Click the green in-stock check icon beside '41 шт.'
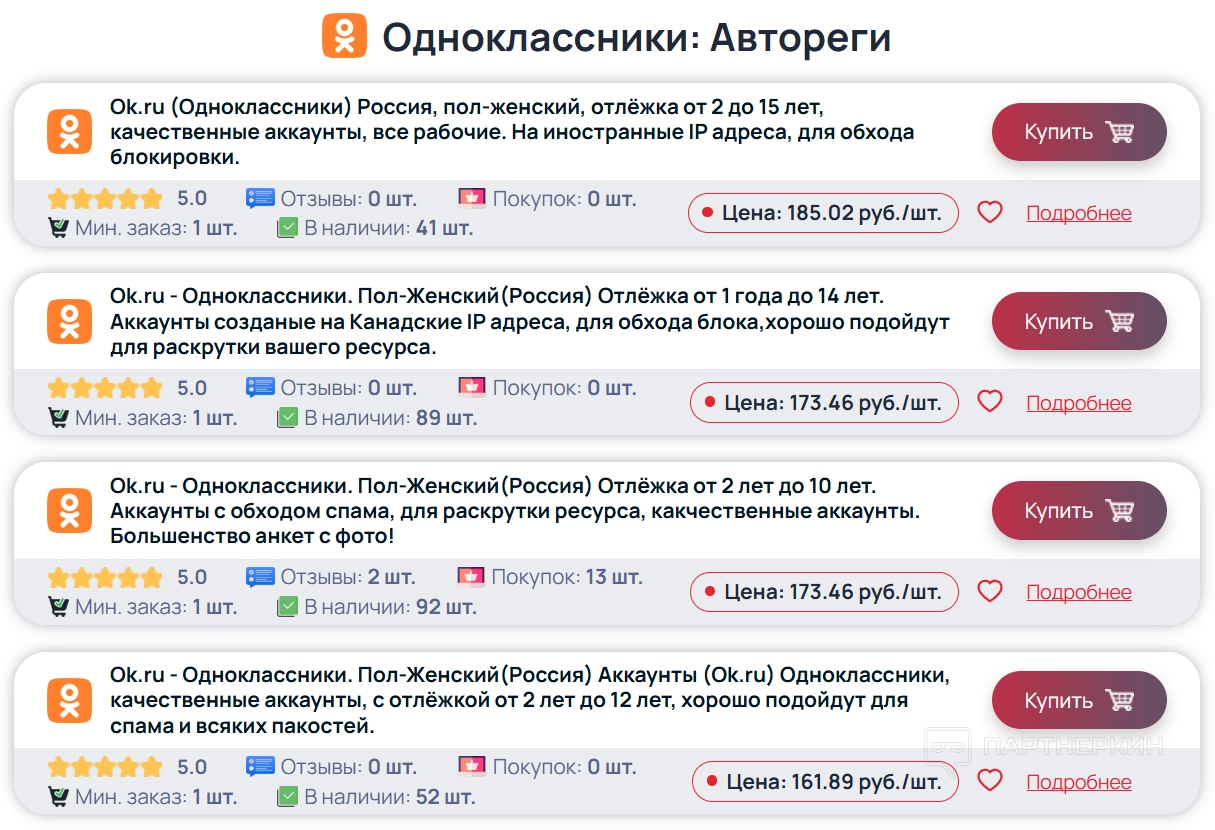Image resolution: width=1215 pixels, height=830 pixels. point(287,228)
